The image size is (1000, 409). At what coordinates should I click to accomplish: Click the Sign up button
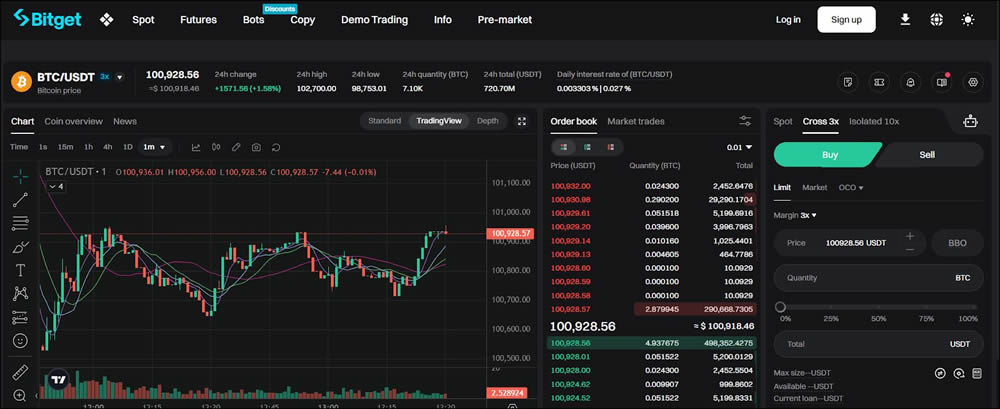point(846,19)
